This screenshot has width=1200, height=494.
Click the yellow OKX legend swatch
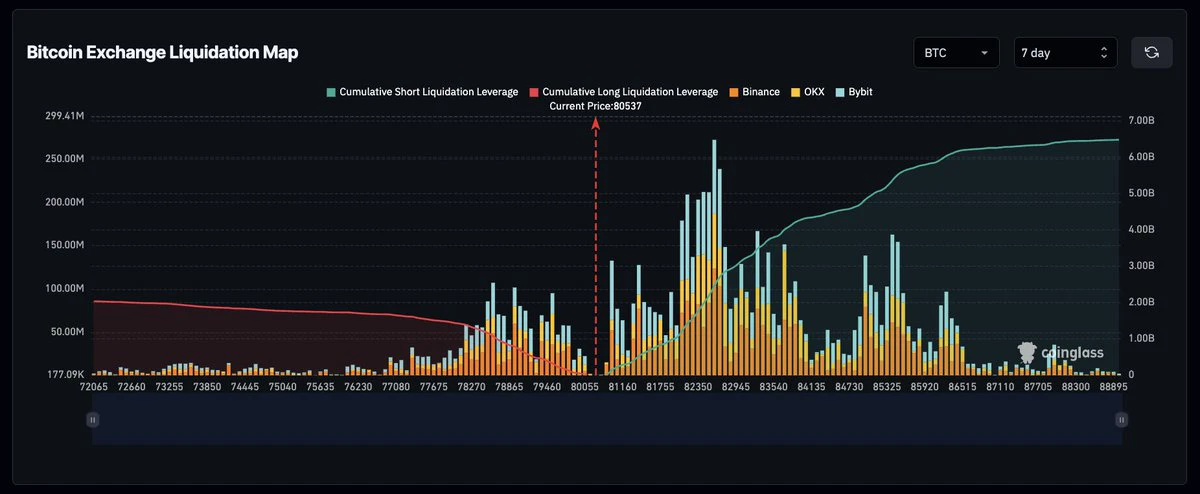[x=795, y=92]
